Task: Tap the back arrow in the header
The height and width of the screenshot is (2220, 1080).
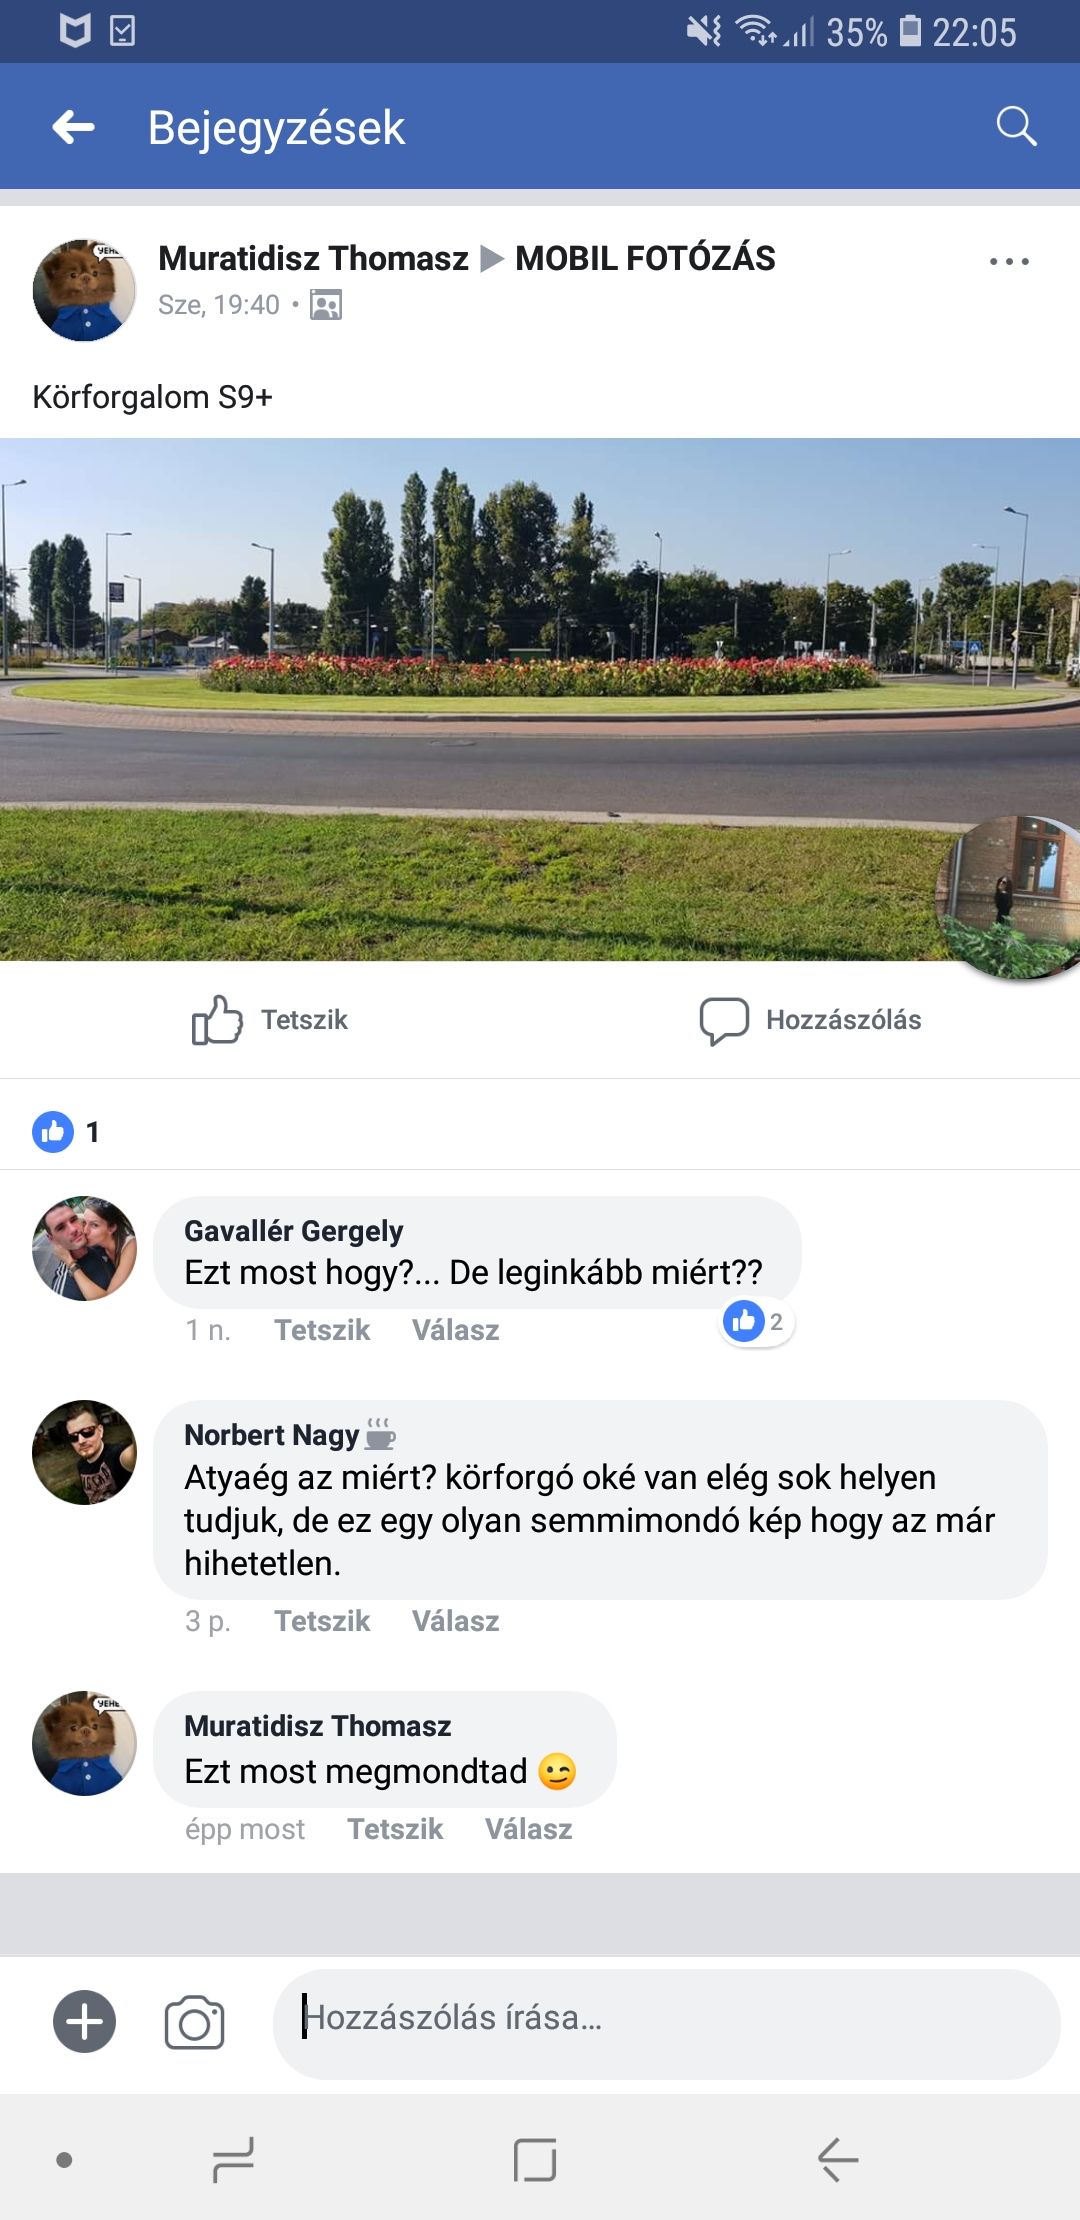Action: (x=73, y=127)
